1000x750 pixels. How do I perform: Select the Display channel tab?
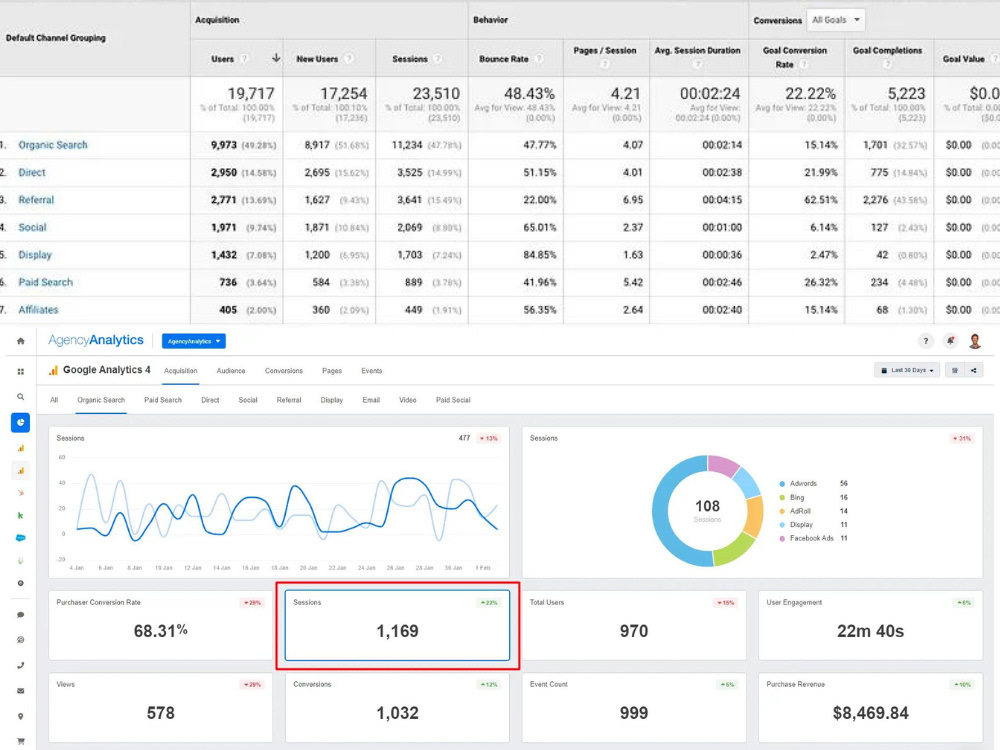[332, 400]
